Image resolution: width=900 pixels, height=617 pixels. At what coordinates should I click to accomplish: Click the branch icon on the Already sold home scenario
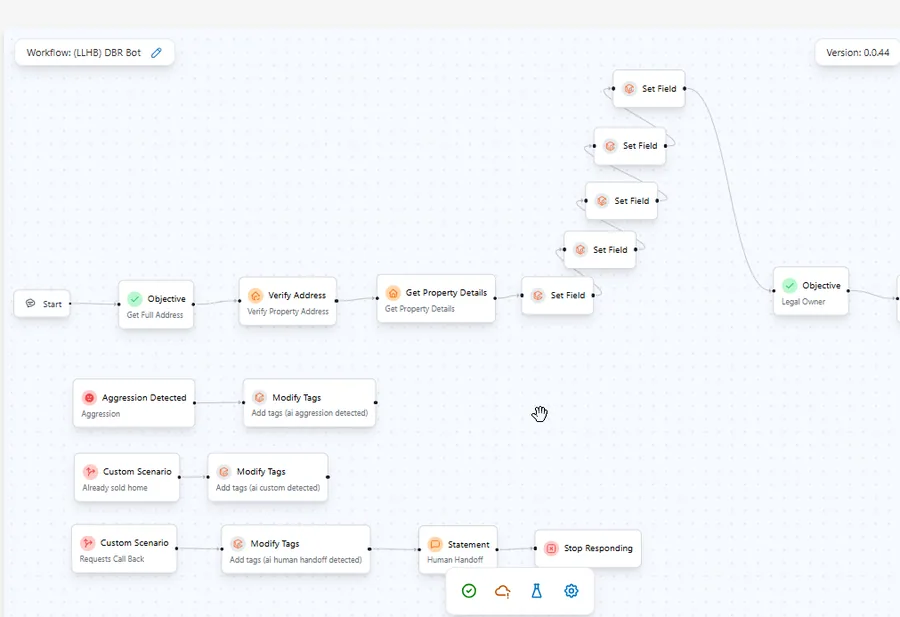90,472
